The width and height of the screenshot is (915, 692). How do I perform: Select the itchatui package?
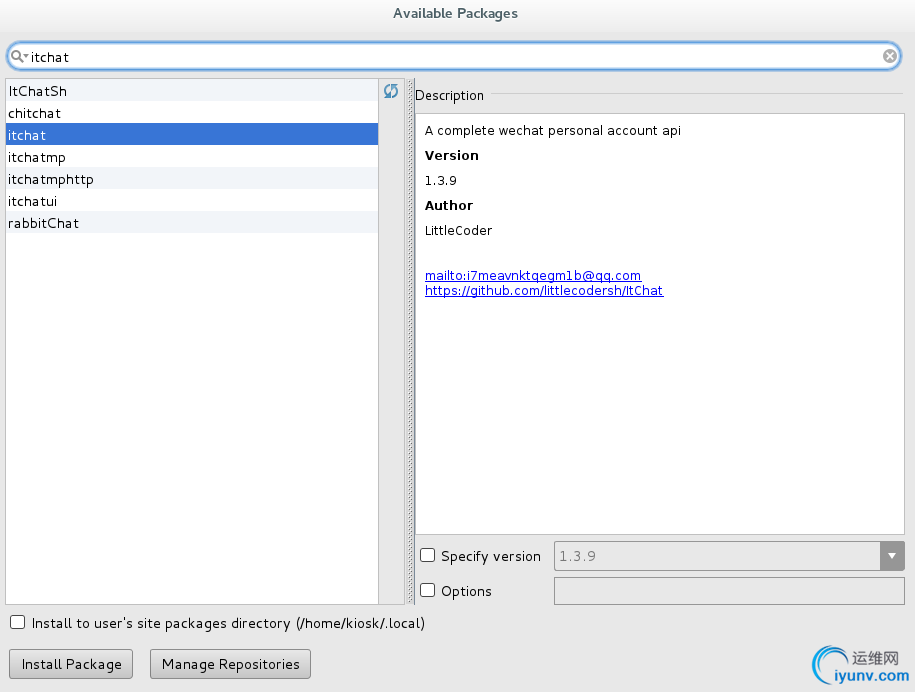[192, 201]
